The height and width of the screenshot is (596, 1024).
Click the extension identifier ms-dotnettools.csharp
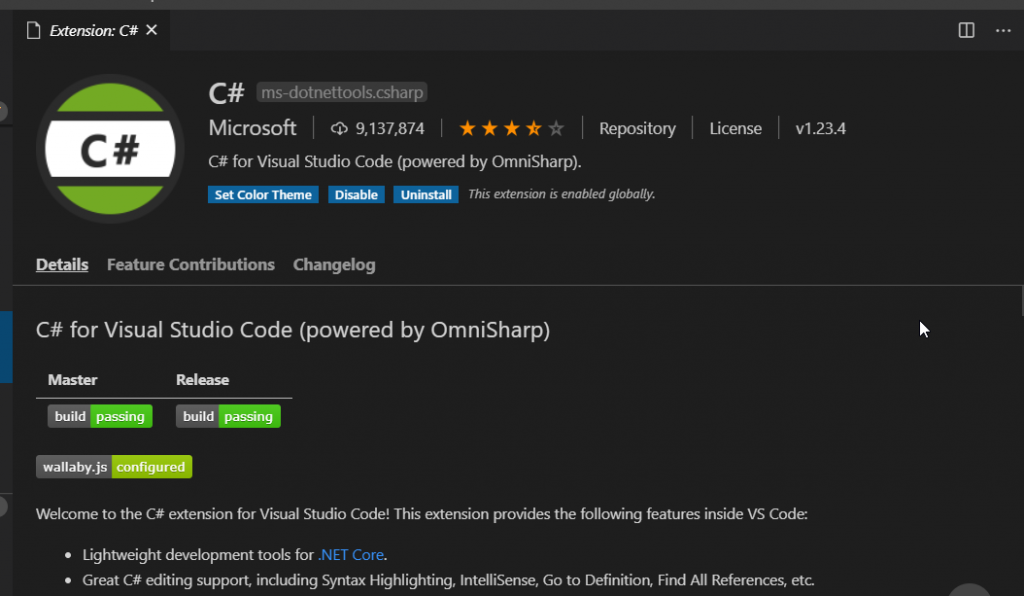[x=342, y=93]
